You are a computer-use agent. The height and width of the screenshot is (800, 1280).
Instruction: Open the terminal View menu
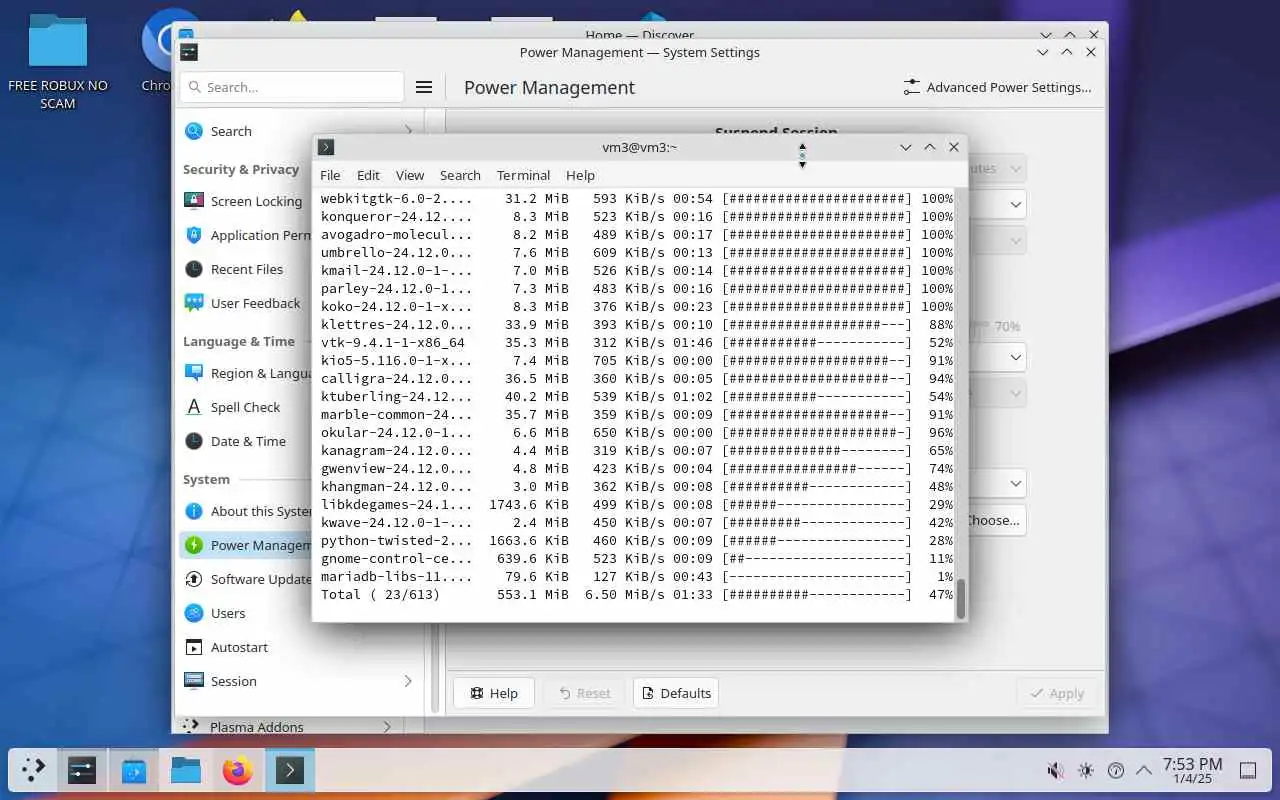click(410, 175)
